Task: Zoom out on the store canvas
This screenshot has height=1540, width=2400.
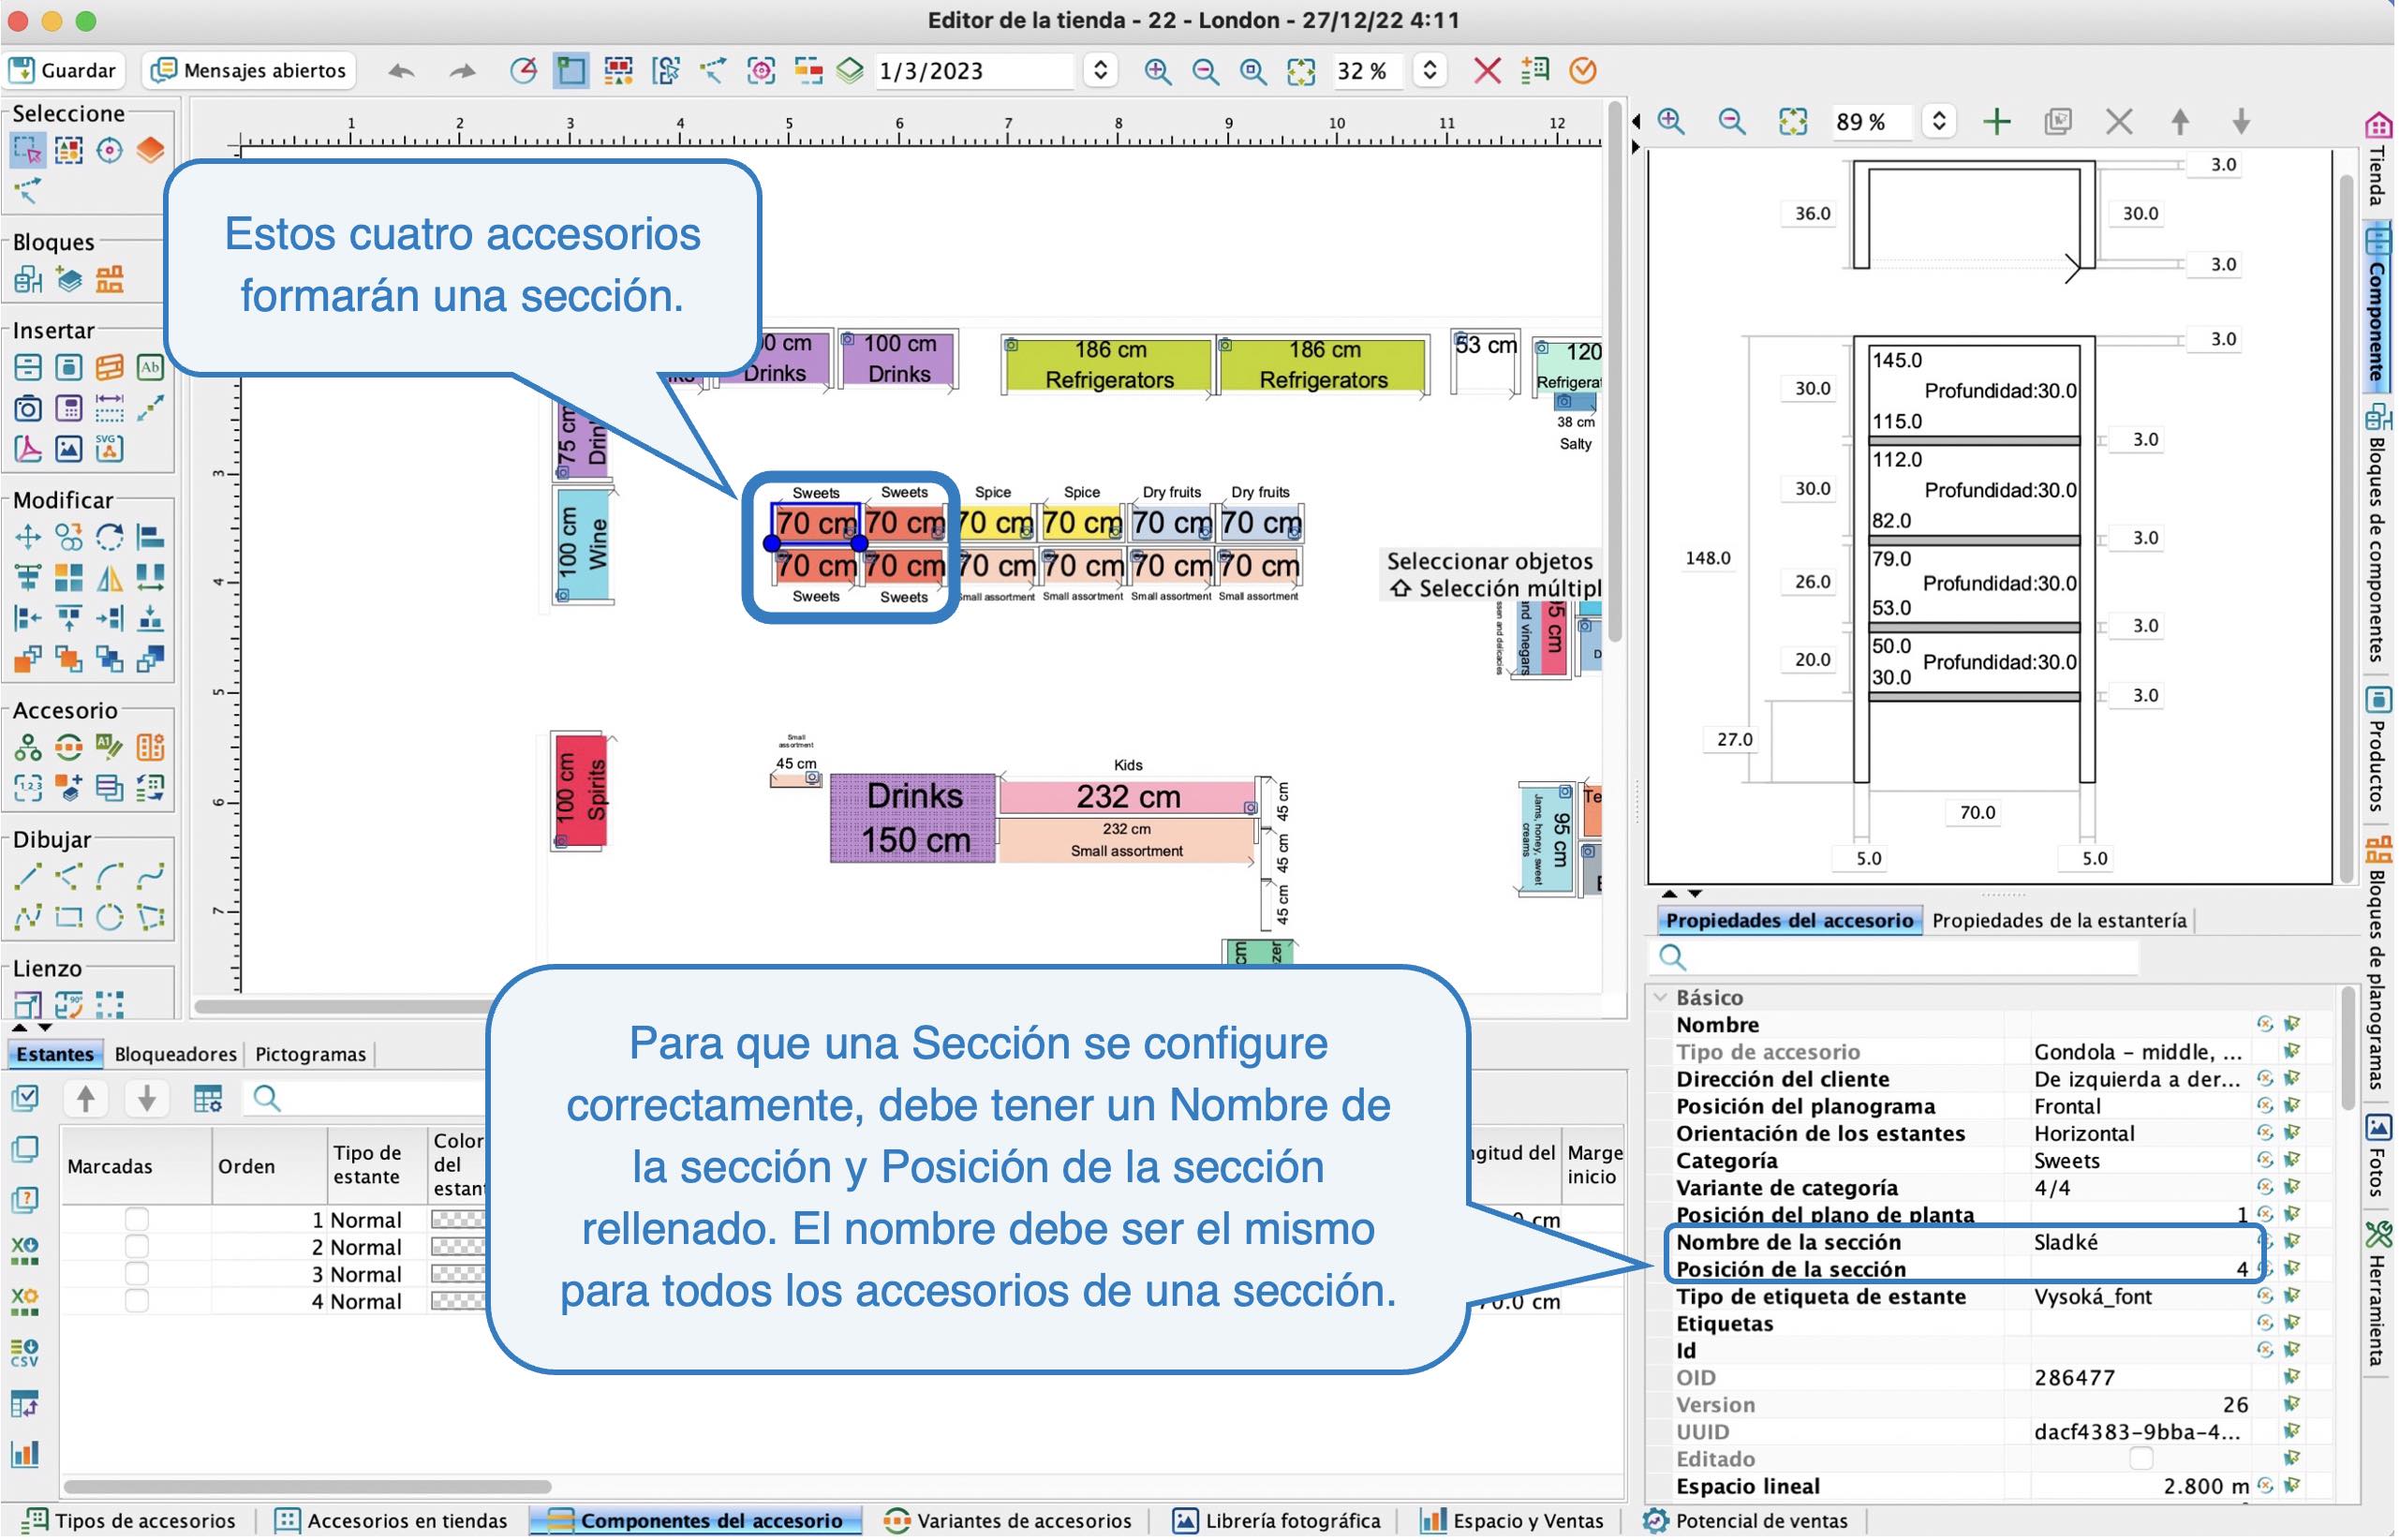Action: point(1207,71)
